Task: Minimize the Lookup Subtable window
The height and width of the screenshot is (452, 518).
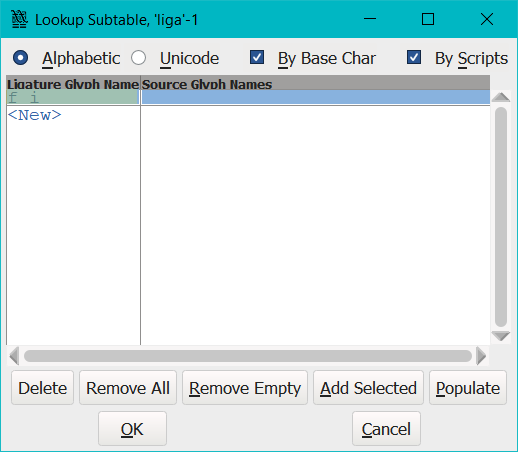Action: (370, 19)
